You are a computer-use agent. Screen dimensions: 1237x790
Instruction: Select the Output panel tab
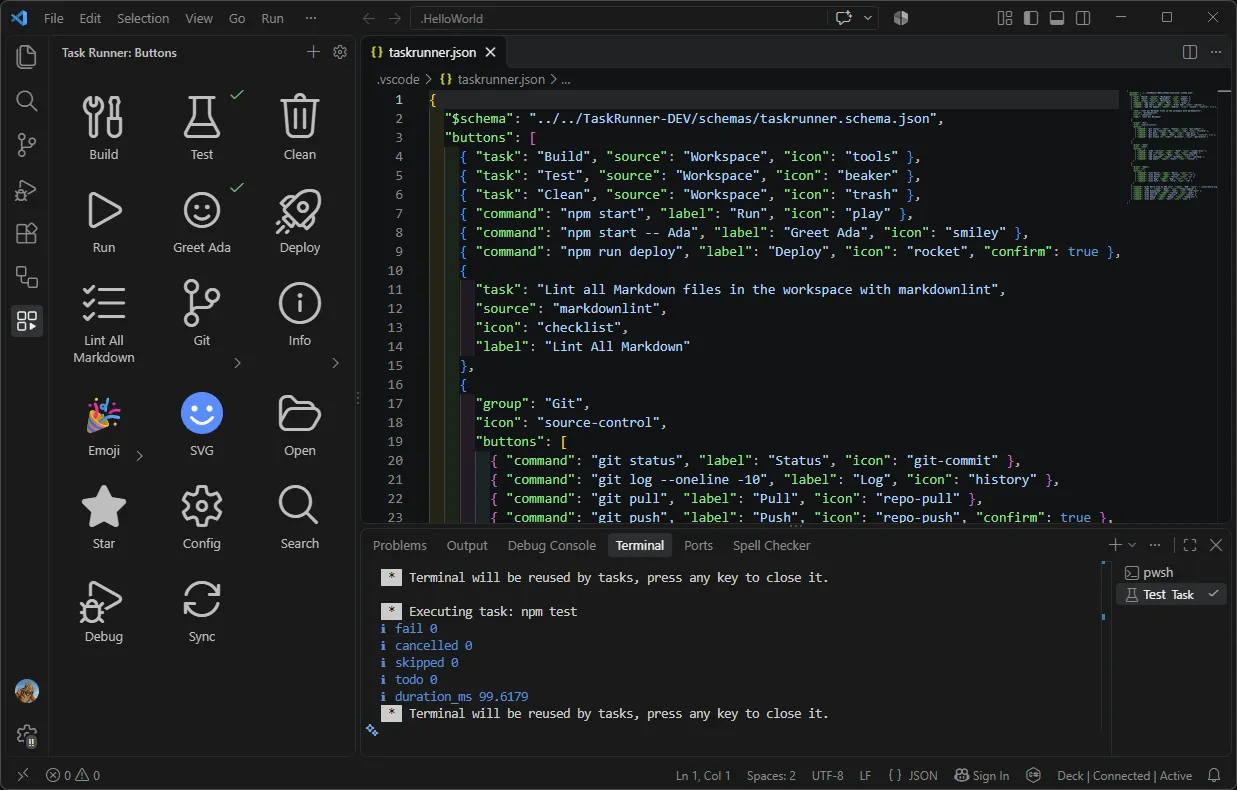[x=467, y=545]
